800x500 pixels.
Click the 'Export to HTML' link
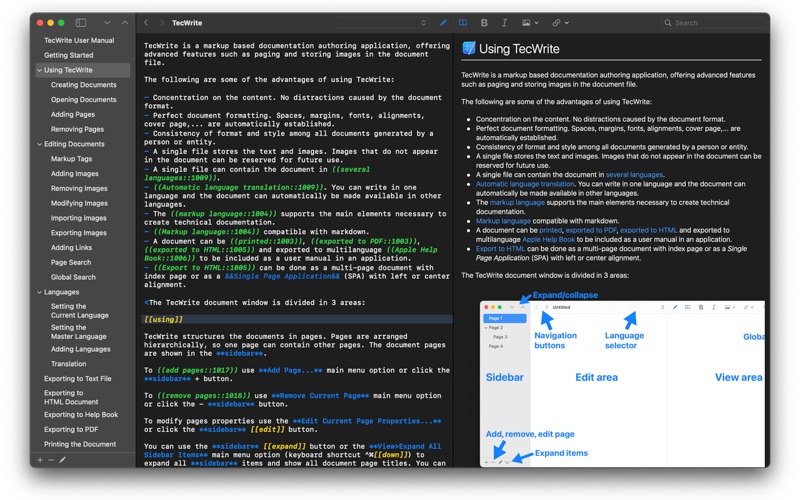pos(501,248)
